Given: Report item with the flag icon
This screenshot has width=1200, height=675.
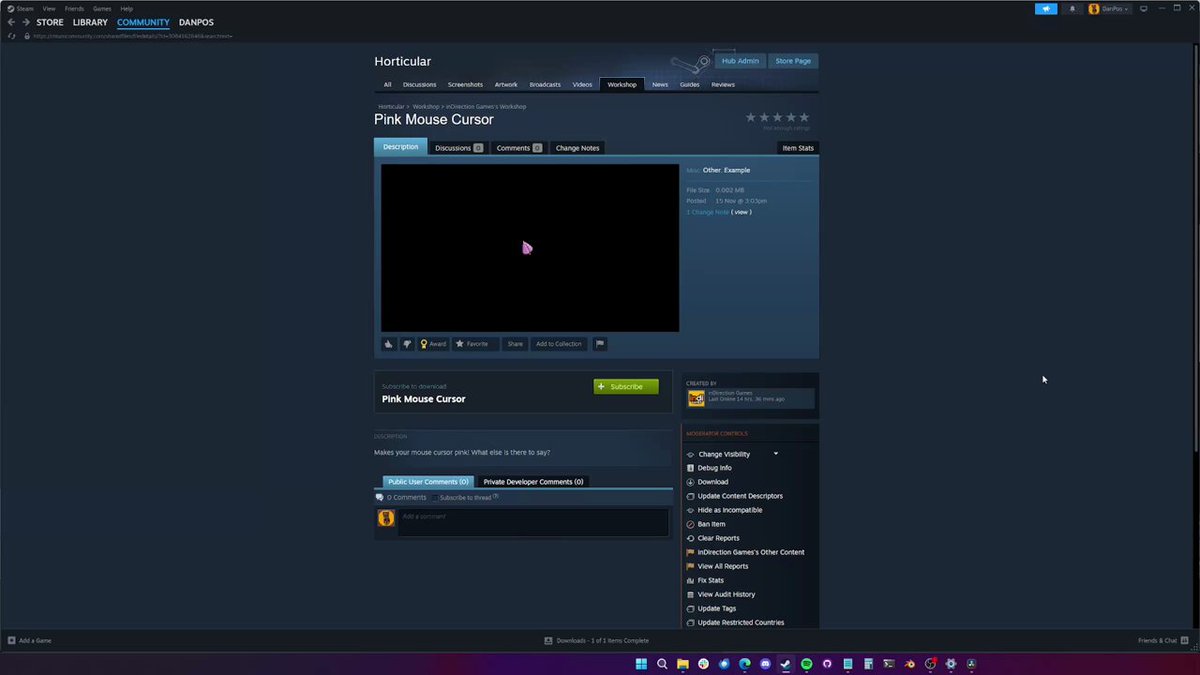Looking at the screenshot, I should click(x=600, y=344).
